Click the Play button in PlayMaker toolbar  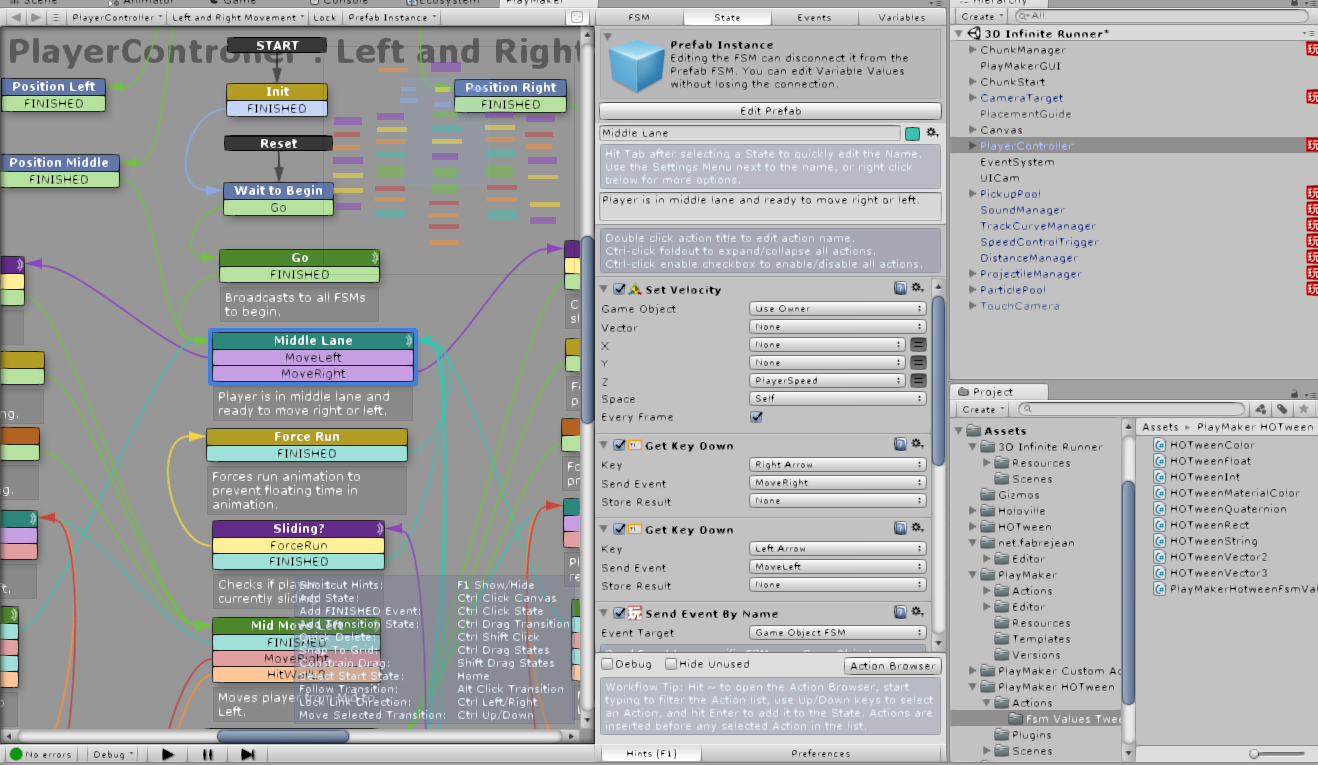[x=168, y=754]
